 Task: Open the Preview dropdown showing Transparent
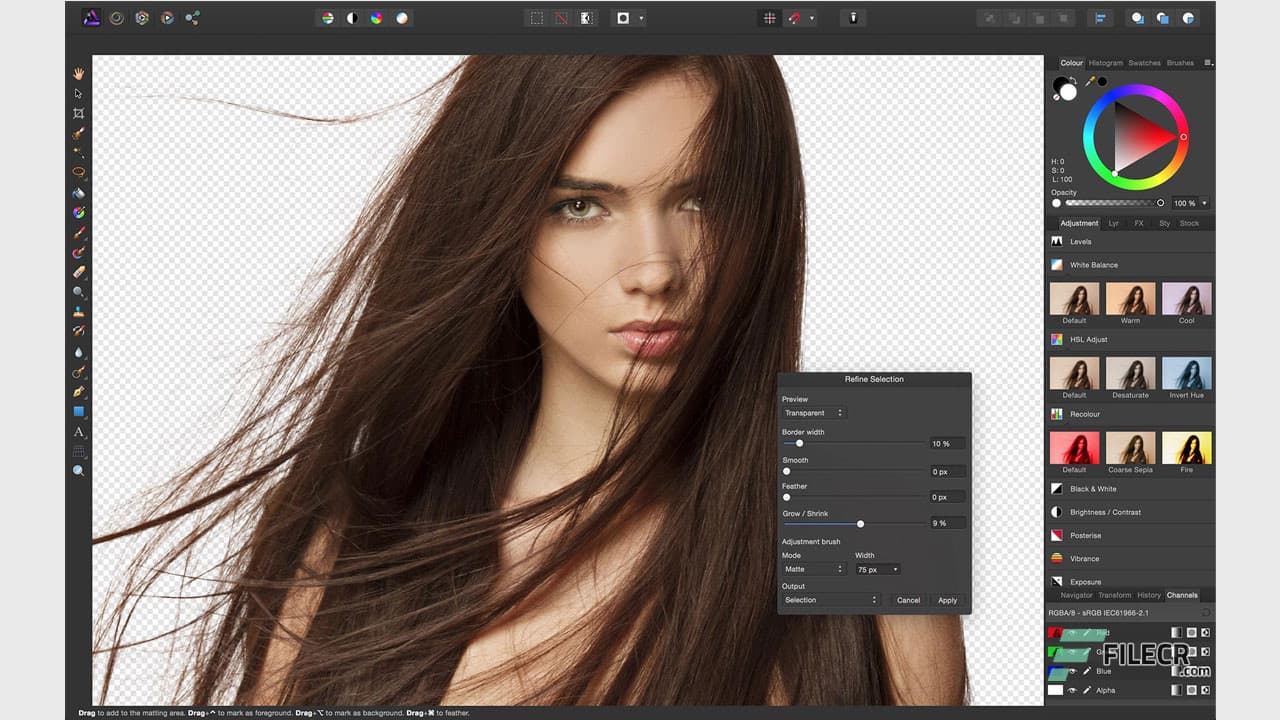point(812,412)
